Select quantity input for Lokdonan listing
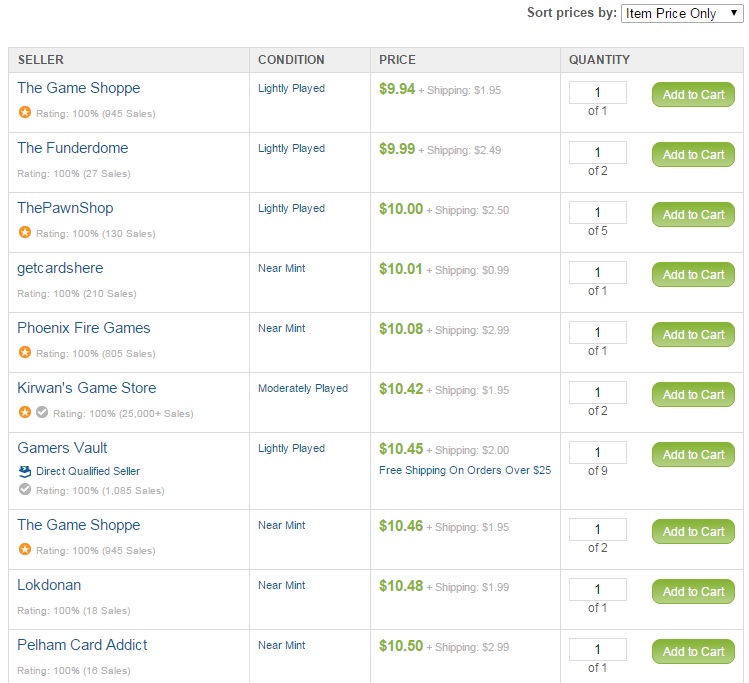 coord(597,590)
